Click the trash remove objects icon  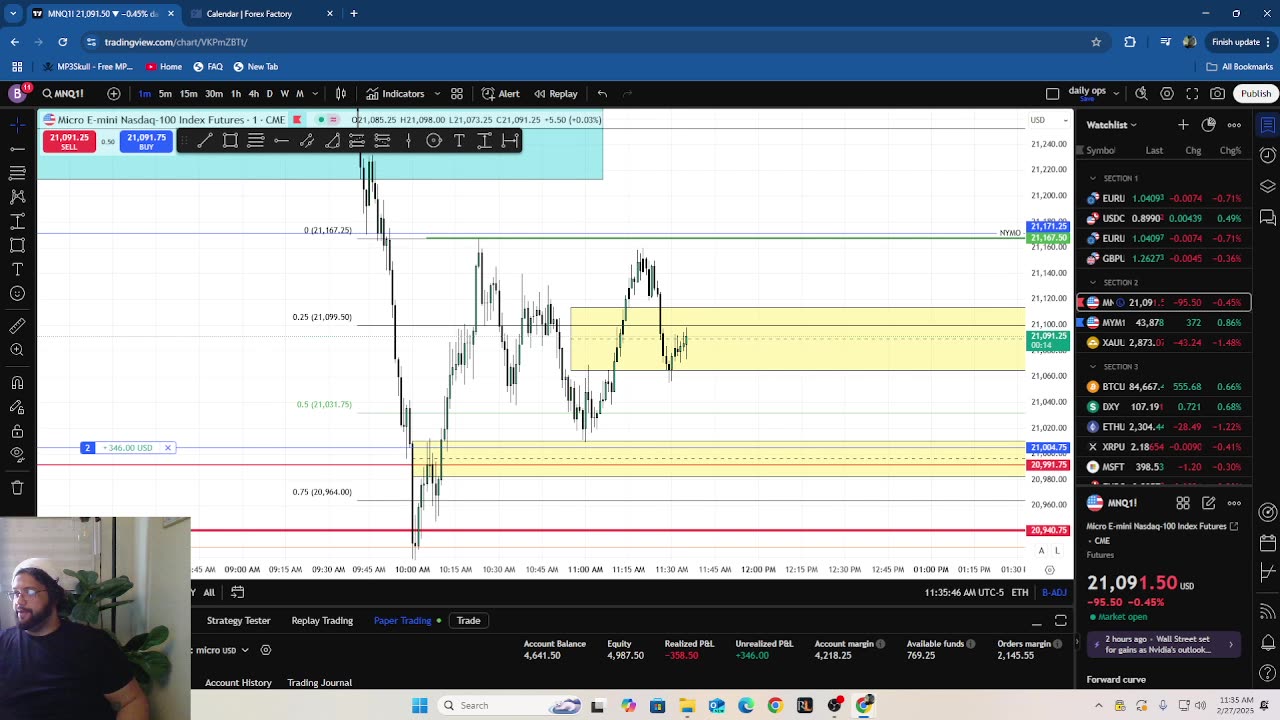tap(17, 488)
